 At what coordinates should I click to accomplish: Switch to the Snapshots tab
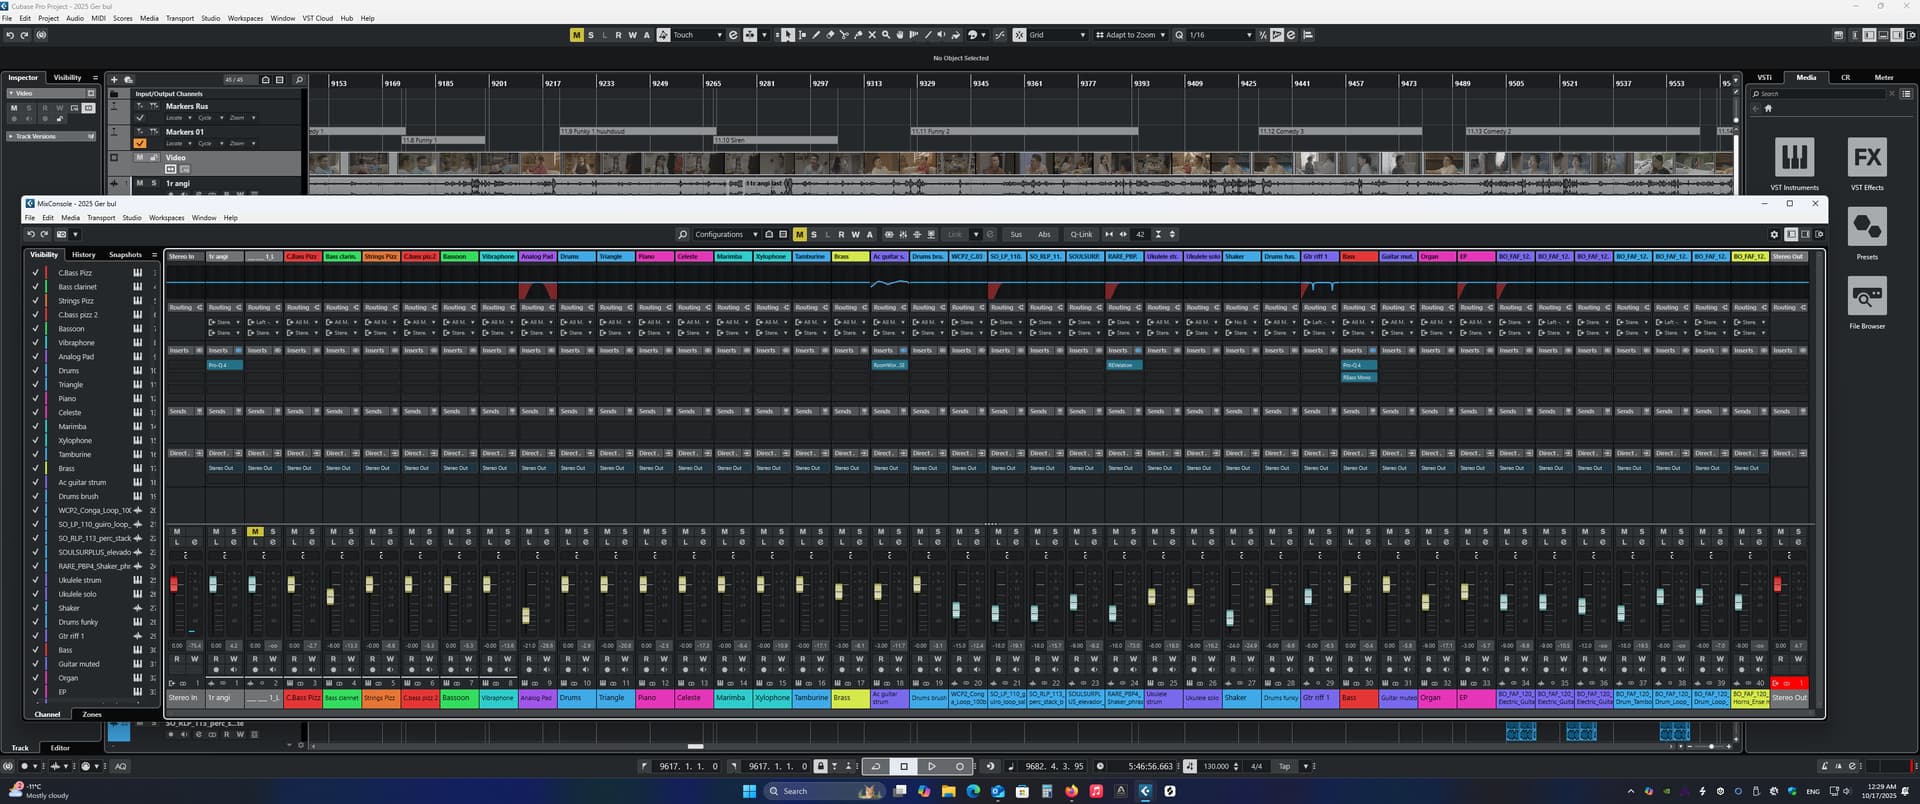[x=125, y=255]
